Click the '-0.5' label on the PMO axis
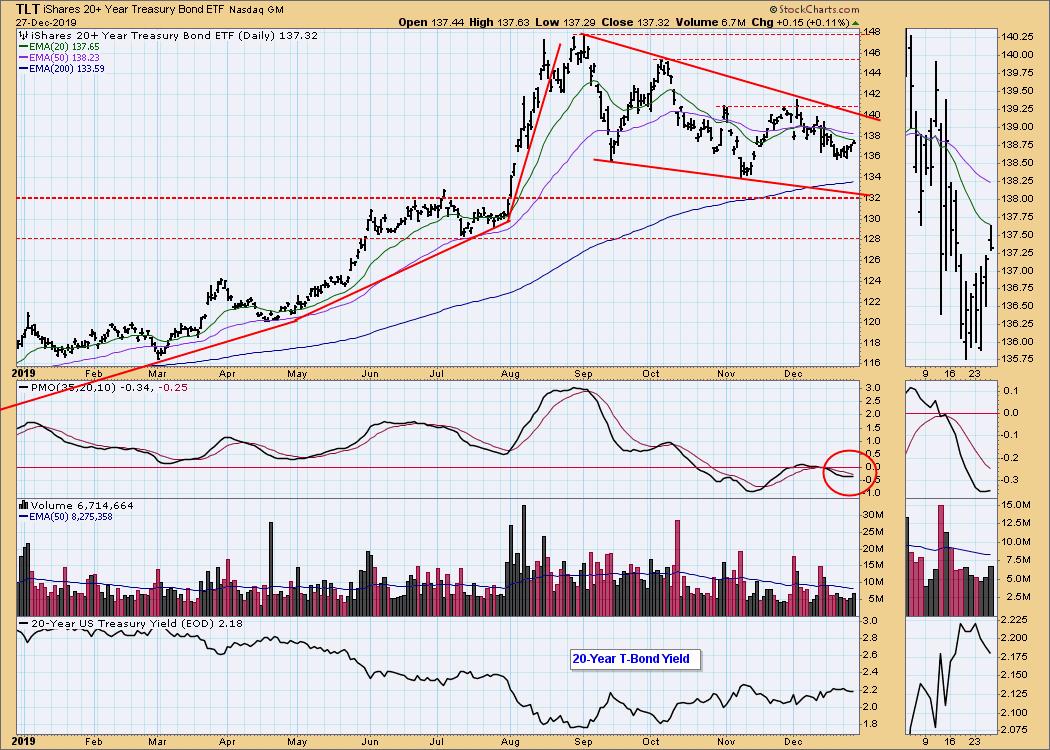Viewport: 1050px width, 750px height. point(871,479)
